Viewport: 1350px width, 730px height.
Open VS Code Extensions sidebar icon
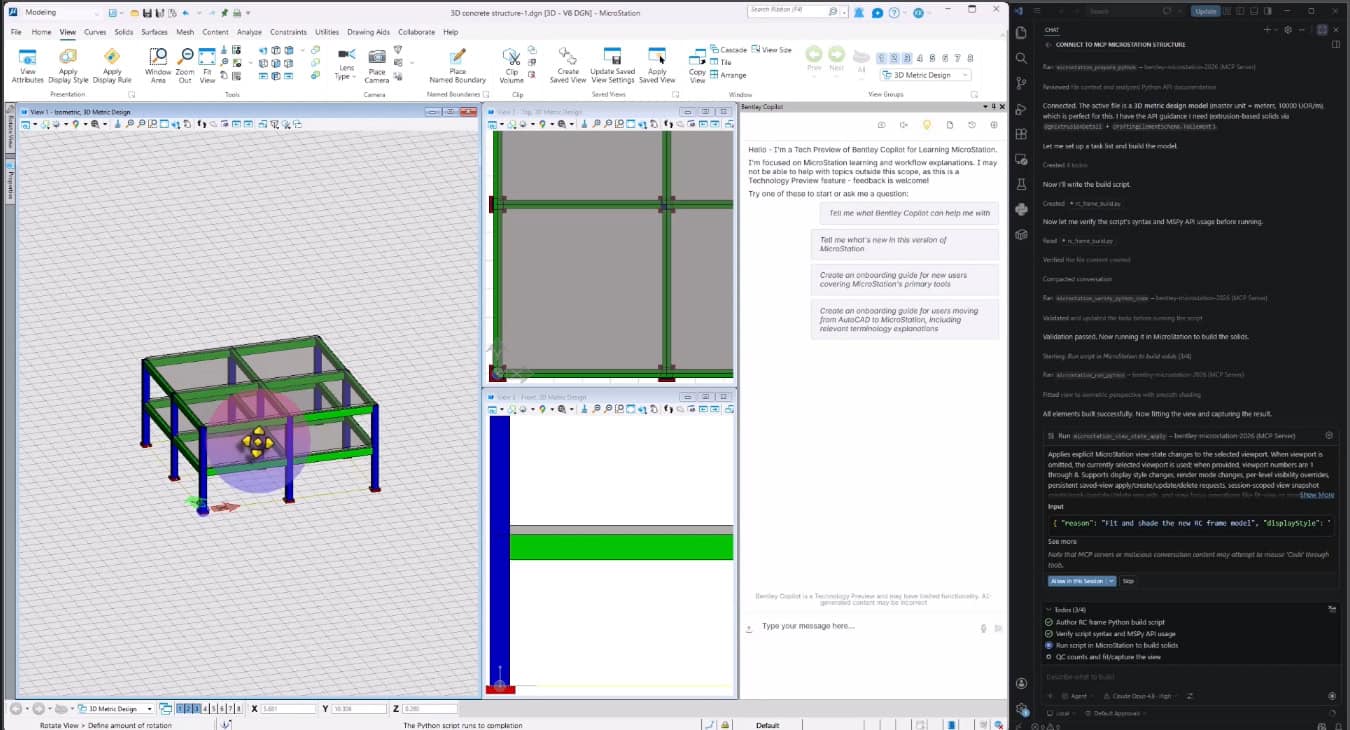click(1021, 134)
